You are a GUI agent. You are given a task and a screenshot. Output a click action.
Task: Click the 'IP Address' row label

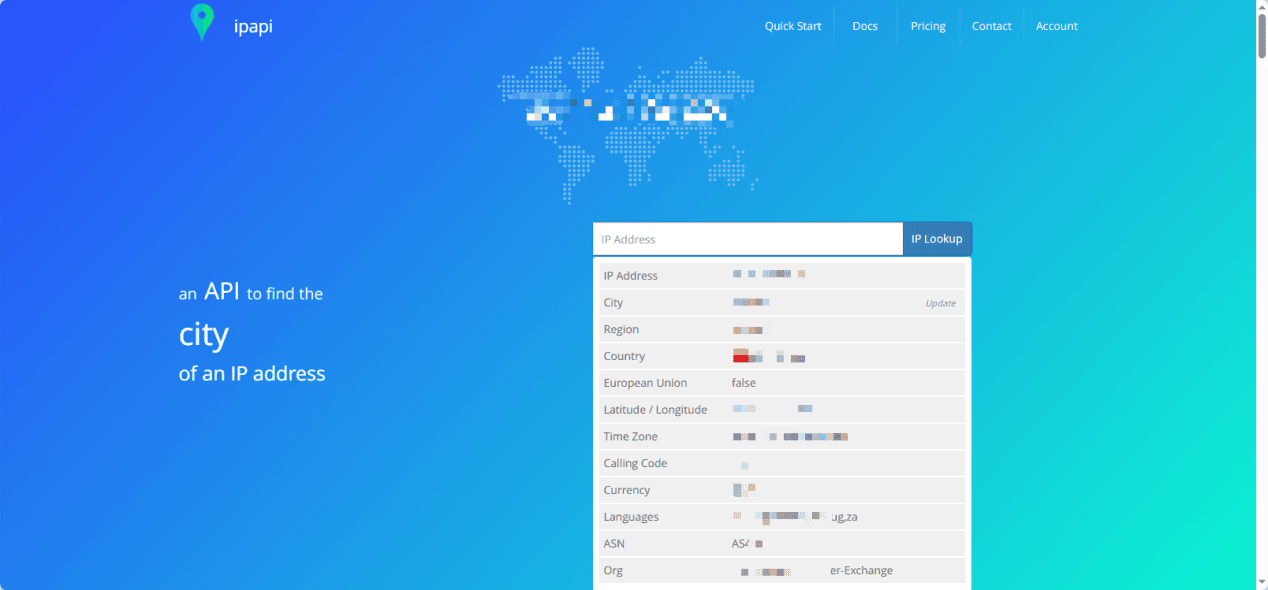[630, 276]
